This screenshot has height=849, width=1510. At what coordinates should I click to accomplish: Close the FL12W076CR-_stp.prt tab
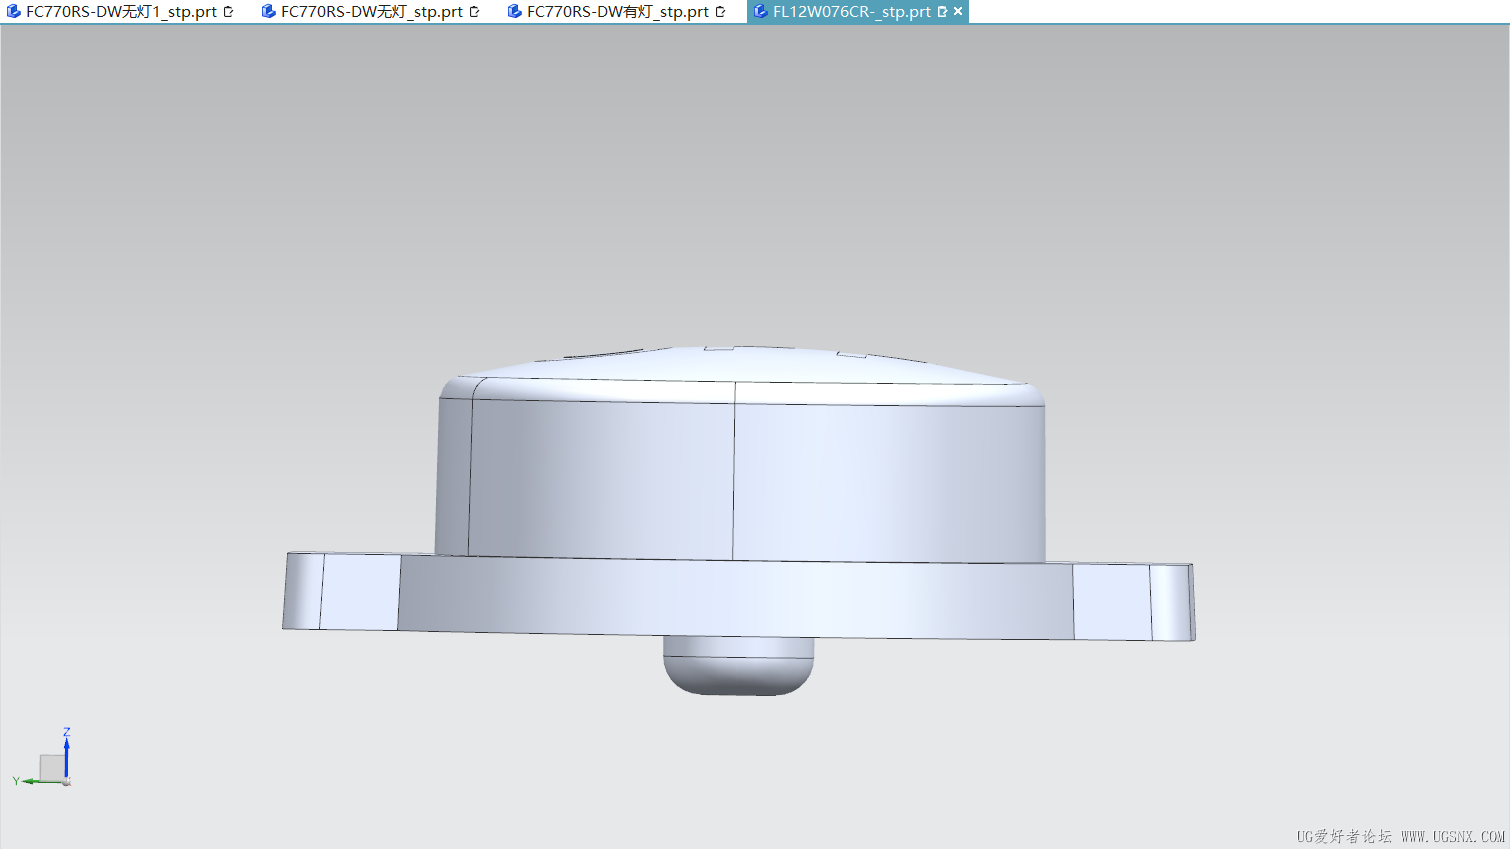coord(958,12)
